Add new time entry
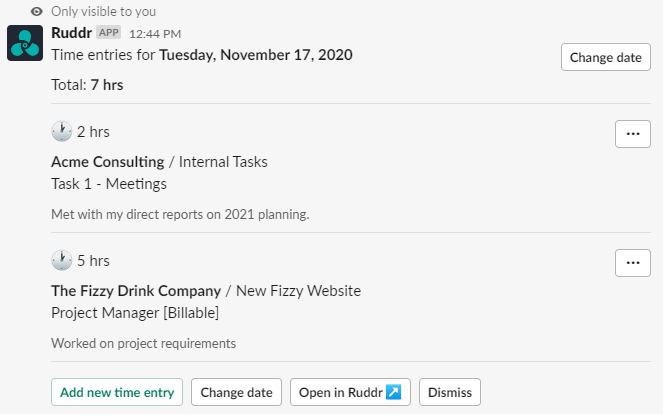The width and height of the screenshot is (663, 419). tap(117, 392)
